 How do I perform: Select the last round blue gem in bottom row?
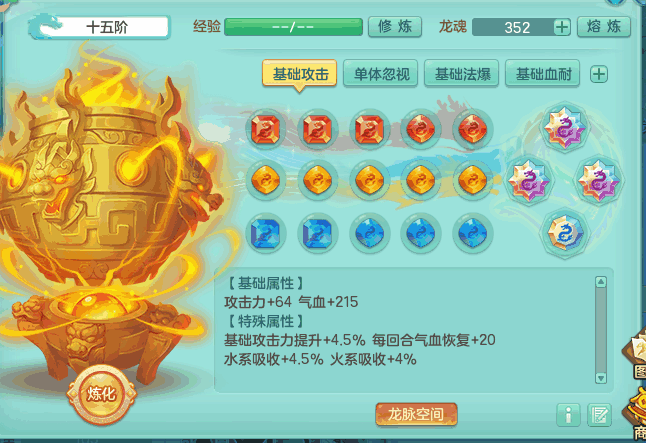(473, 233)
